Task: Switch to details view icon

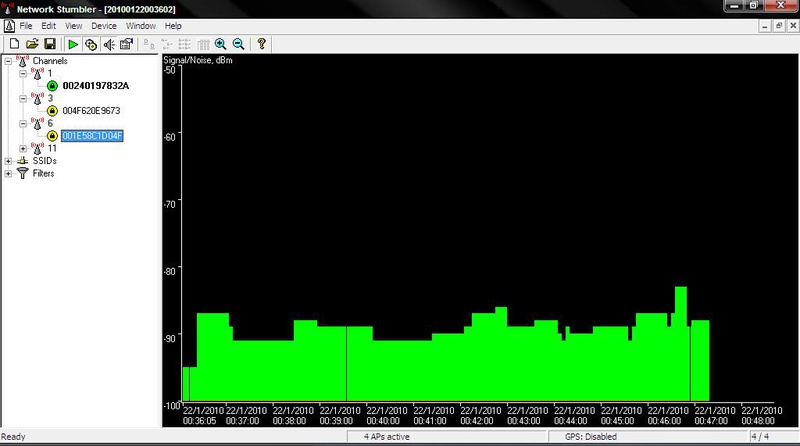Action: 203,44
